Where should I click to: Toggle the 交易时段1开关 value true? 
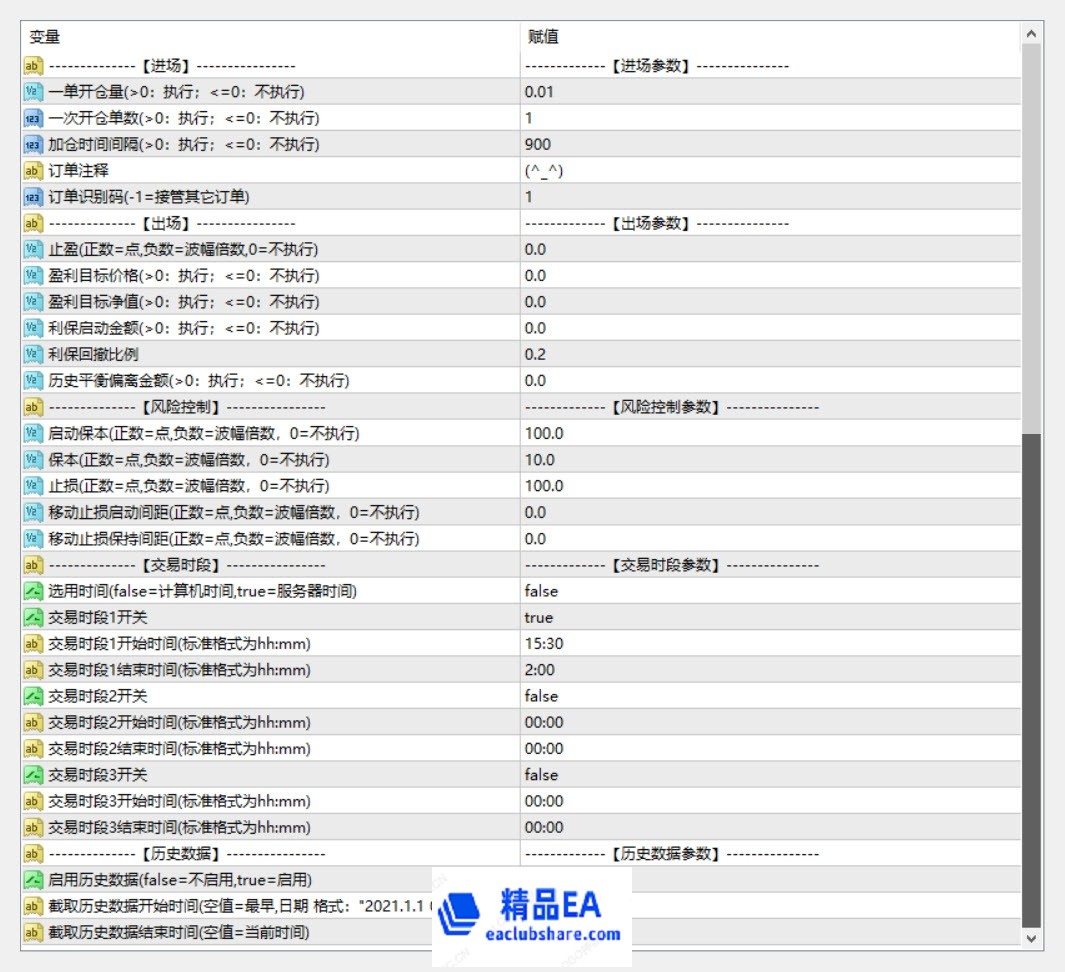(538, 617)
